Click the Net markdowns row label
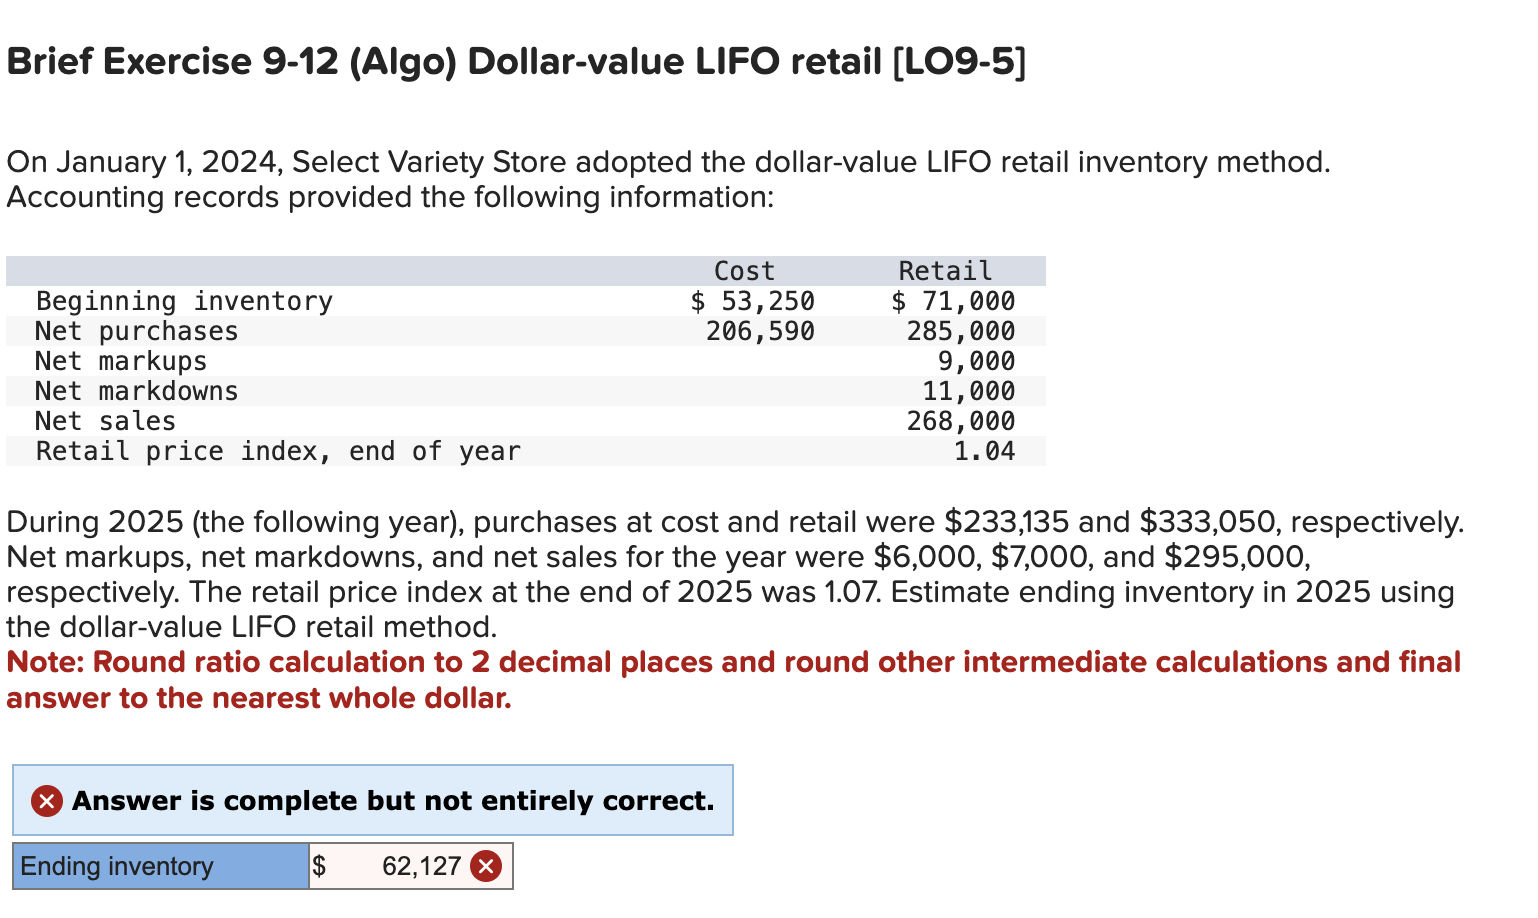Image resolution: width=1538 pixels, height=918 pixels. coord(136,391)
